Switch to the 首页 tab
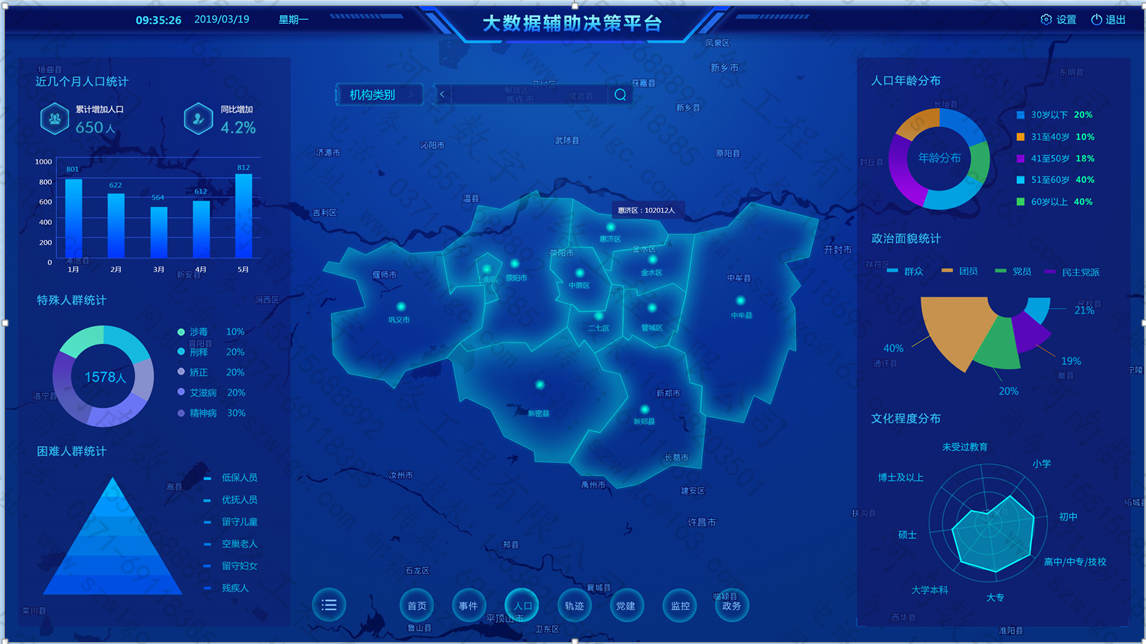This screenshot has height=644, width=1146. tap(416, 605)
